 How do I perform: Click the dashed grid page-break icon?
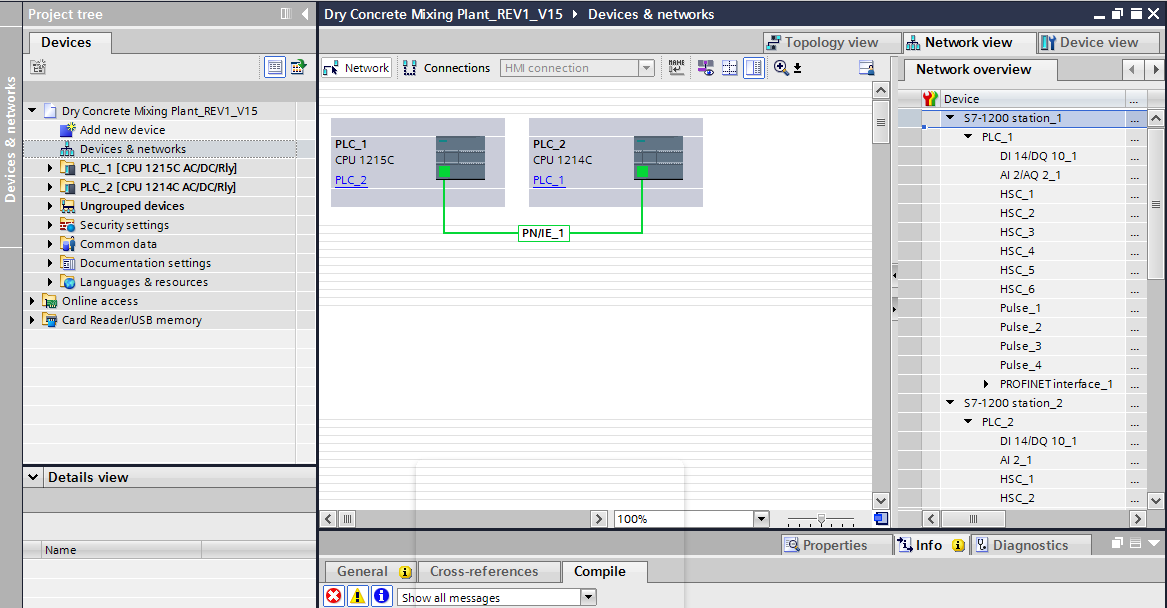(x=729, y=68)
